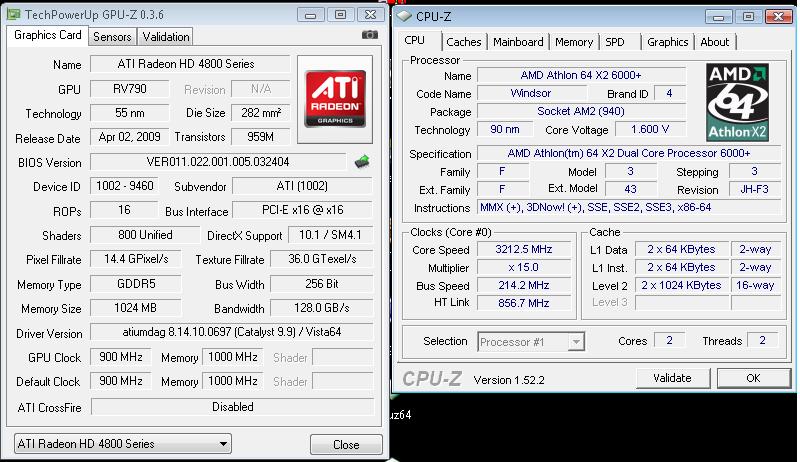
Task: Click the GPU Clock 900 MHz value
Action: pyautogui.click(x=121, y=357)
